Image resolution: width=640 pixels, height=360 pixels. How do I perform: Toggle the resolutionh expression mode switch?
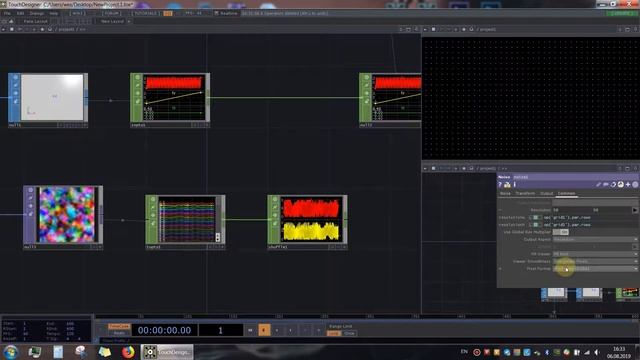coord(535,225)
